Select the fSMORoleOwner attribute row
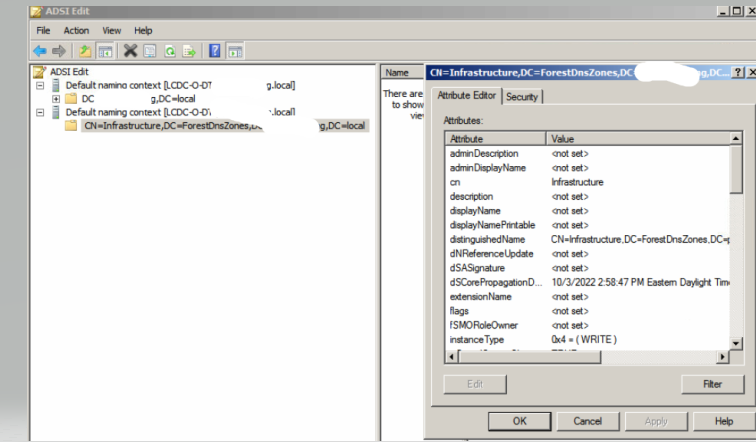 (x=587, y=325)
